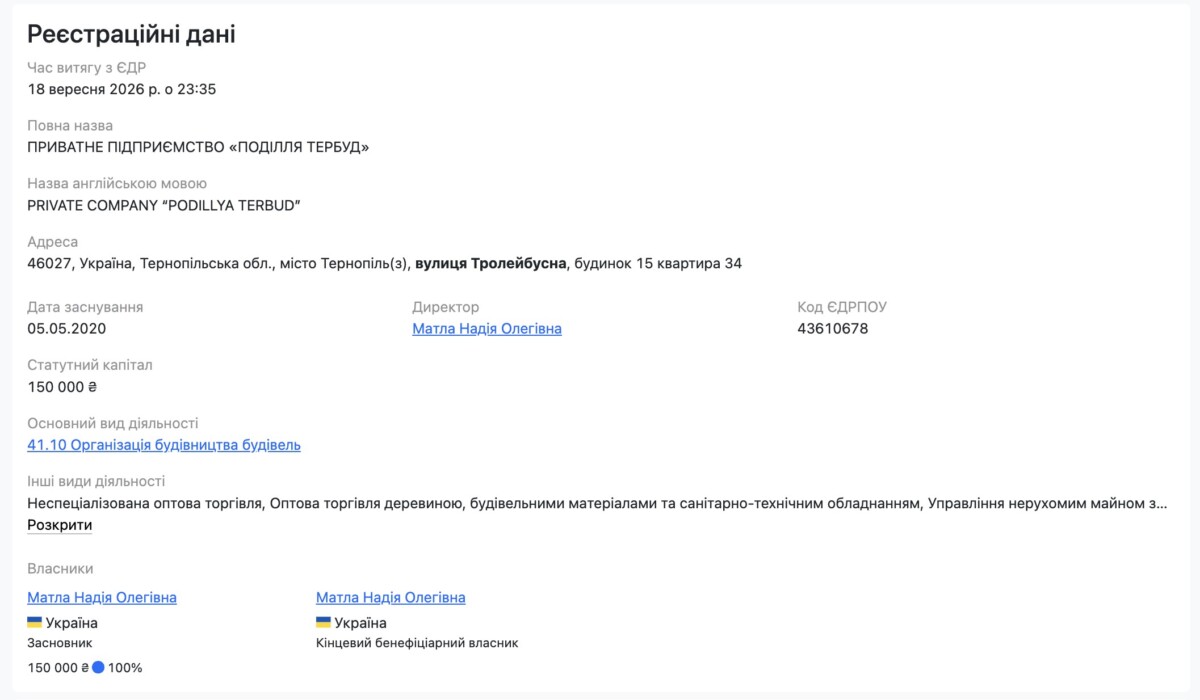Select the ЄДРПОУ code 43610678
The image size is (1200, 700).
pyautogui.click(x=833, y=328)
